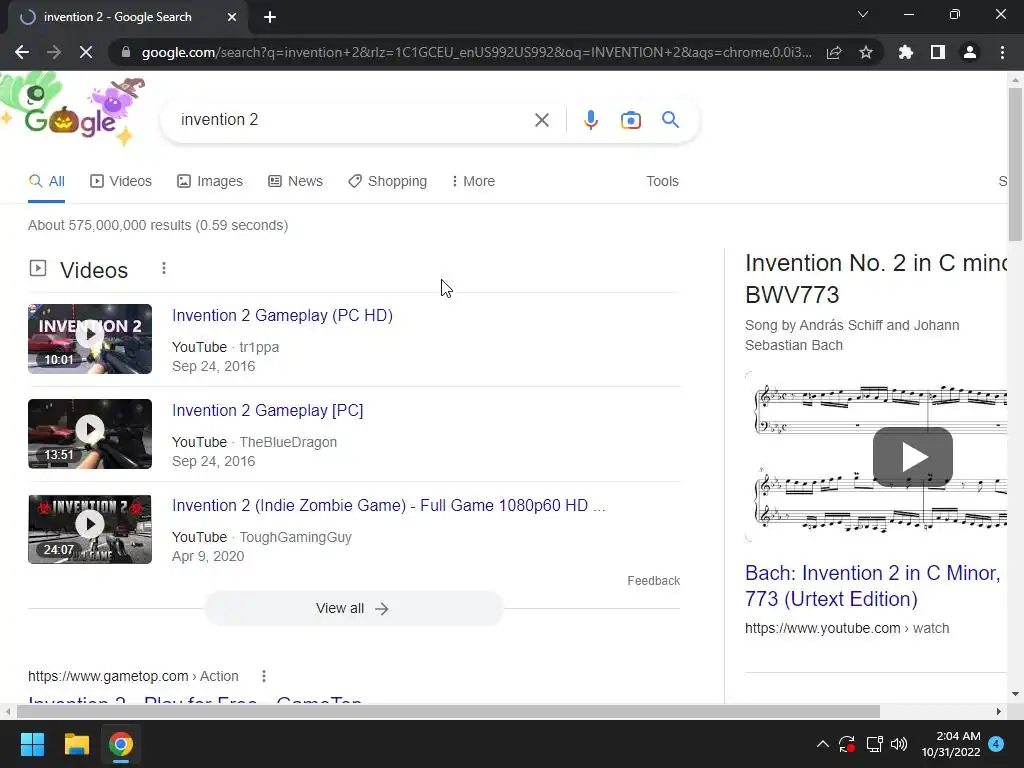This screenshot has height=768, width=1024.
Task: Open the Extensions puzzle icon
Action: click(906, 52)
